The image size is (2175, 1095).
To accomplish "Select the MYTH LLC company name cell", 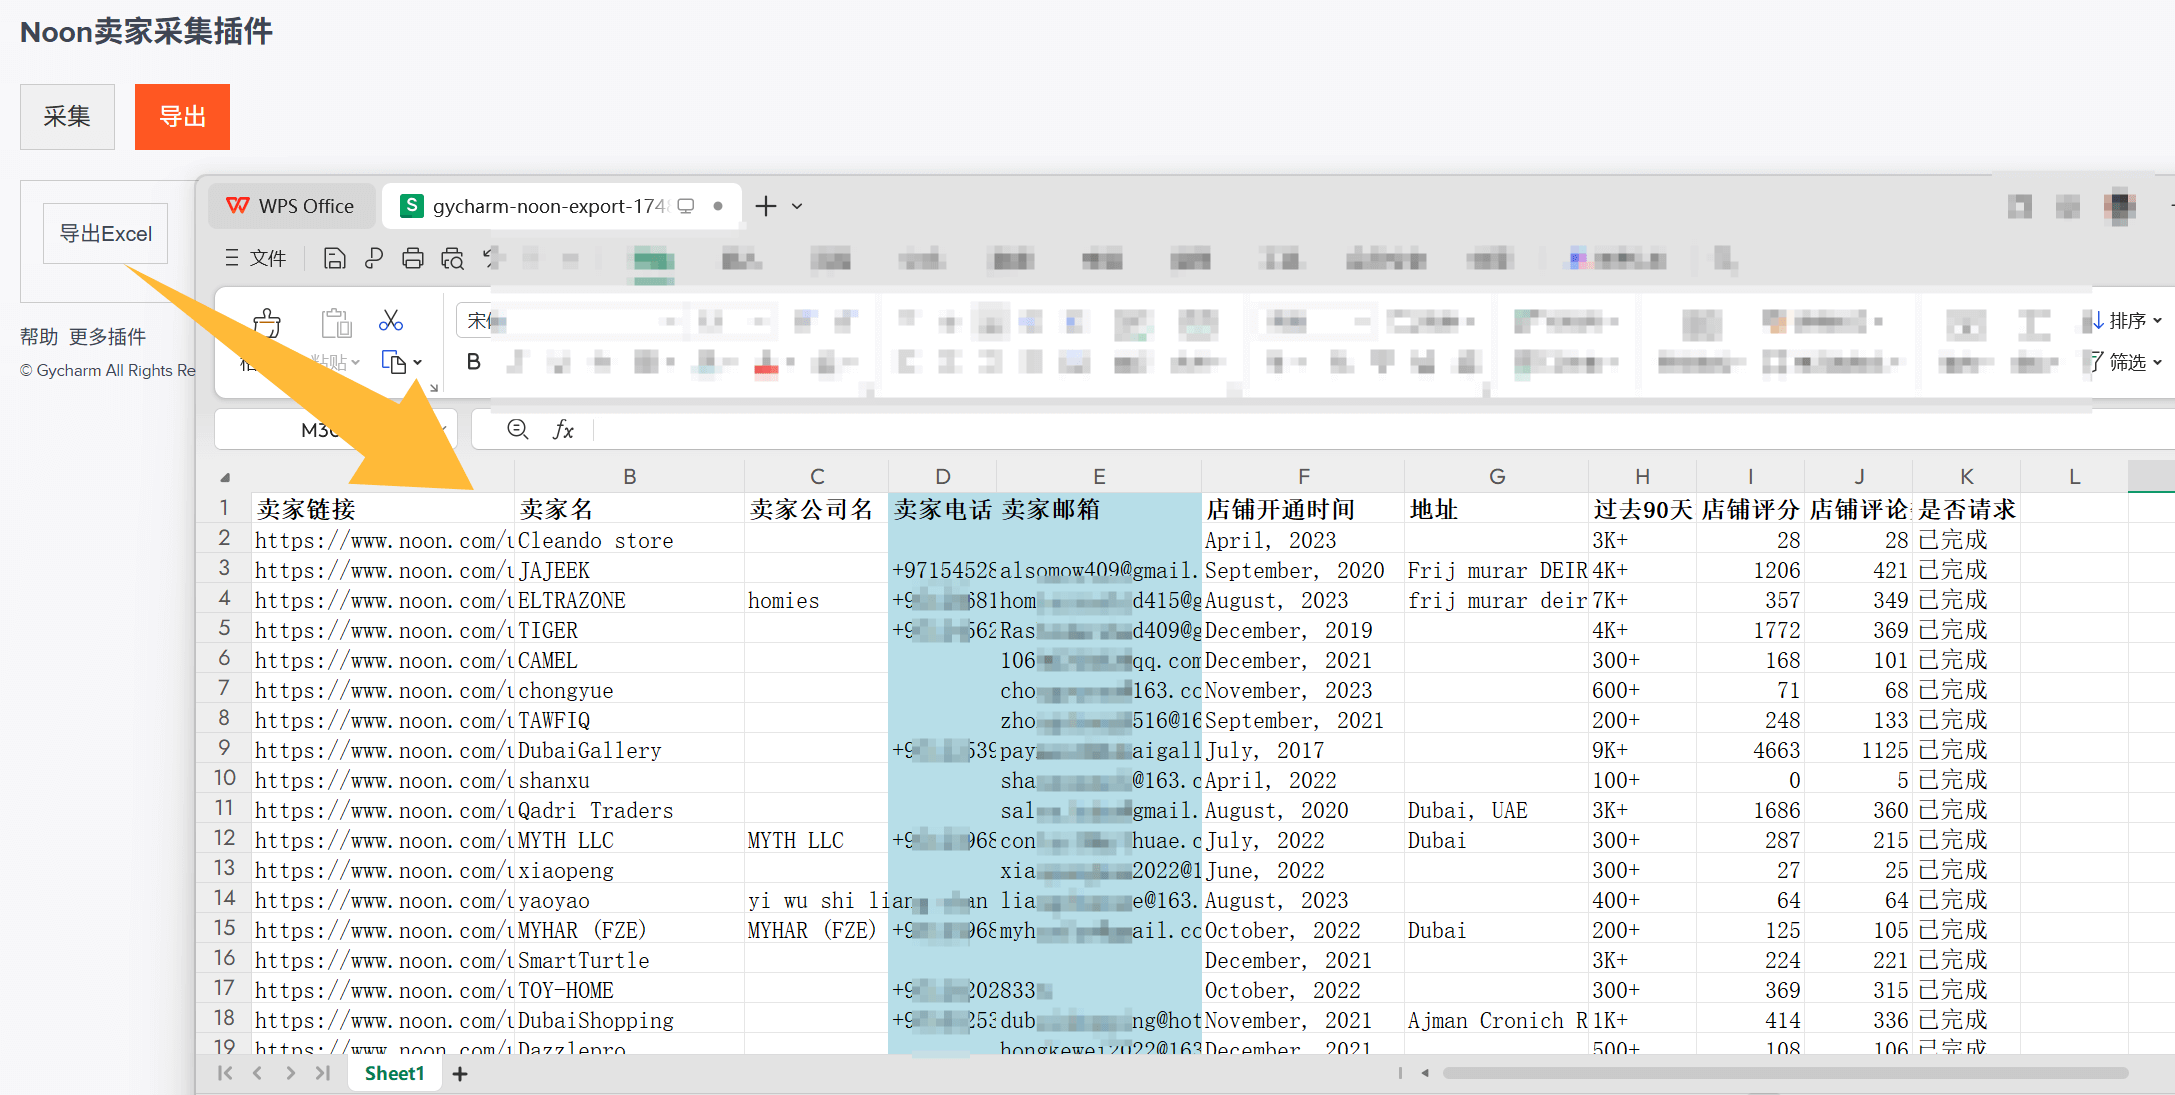I will pyautogui.click(x=816, y=840).
